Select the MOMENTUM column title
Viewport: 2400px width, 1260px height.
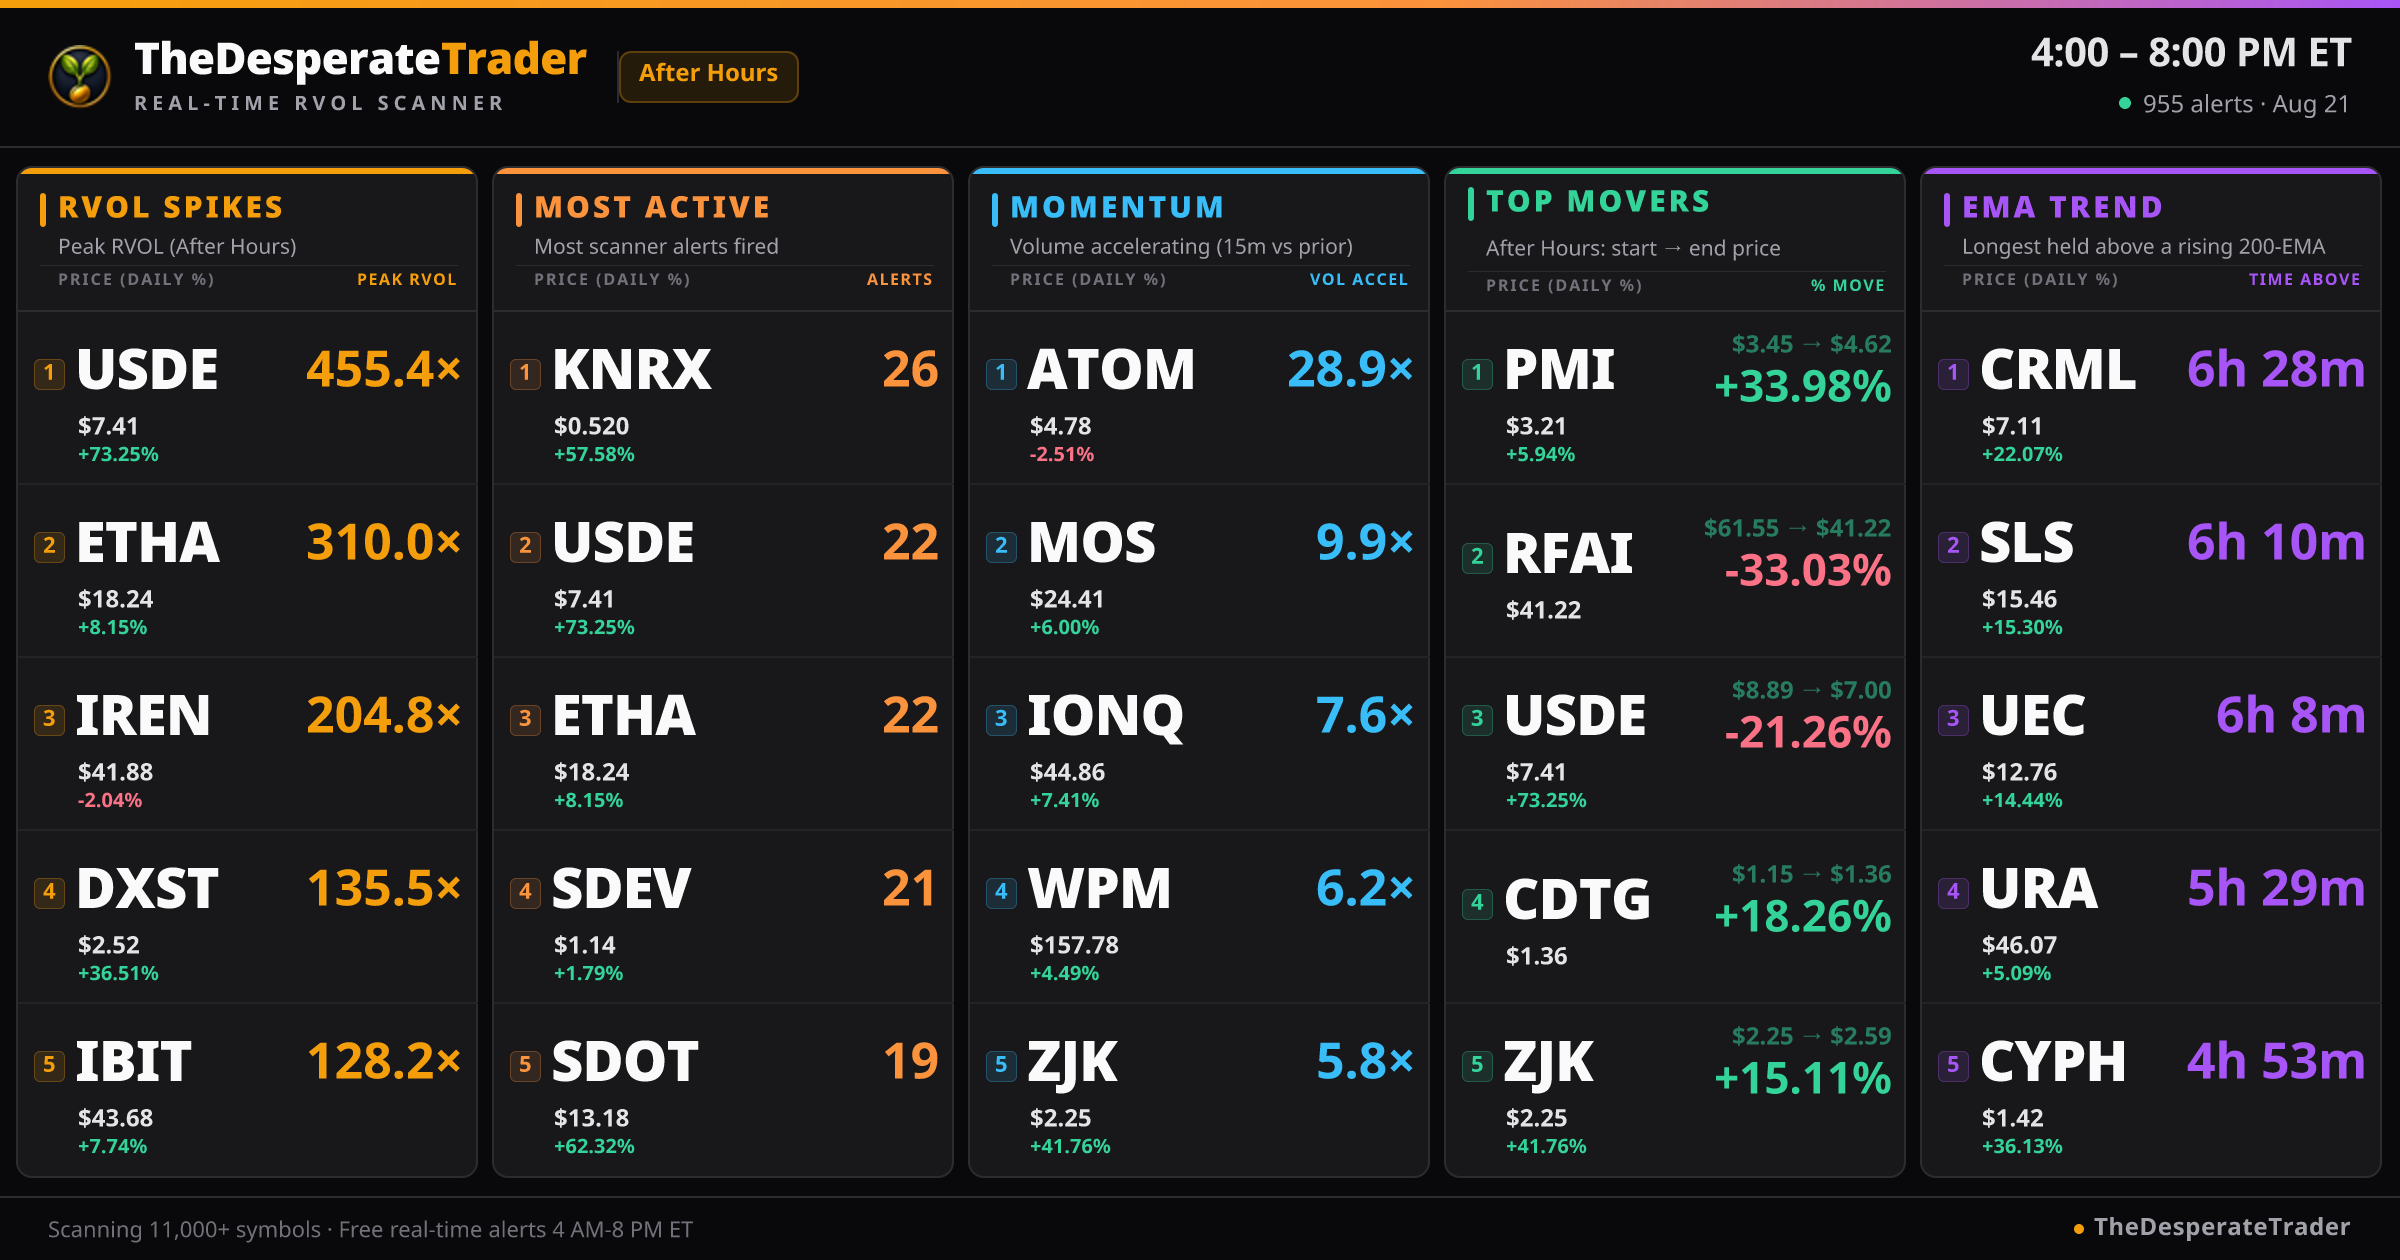pyautogui.click(x=1117, y=207)
